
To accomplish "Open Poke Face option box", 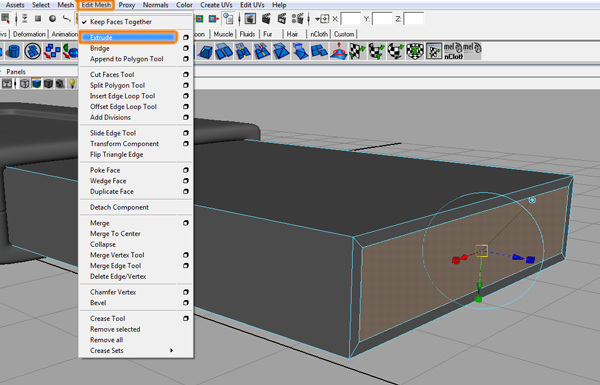I will click(186, 170).
